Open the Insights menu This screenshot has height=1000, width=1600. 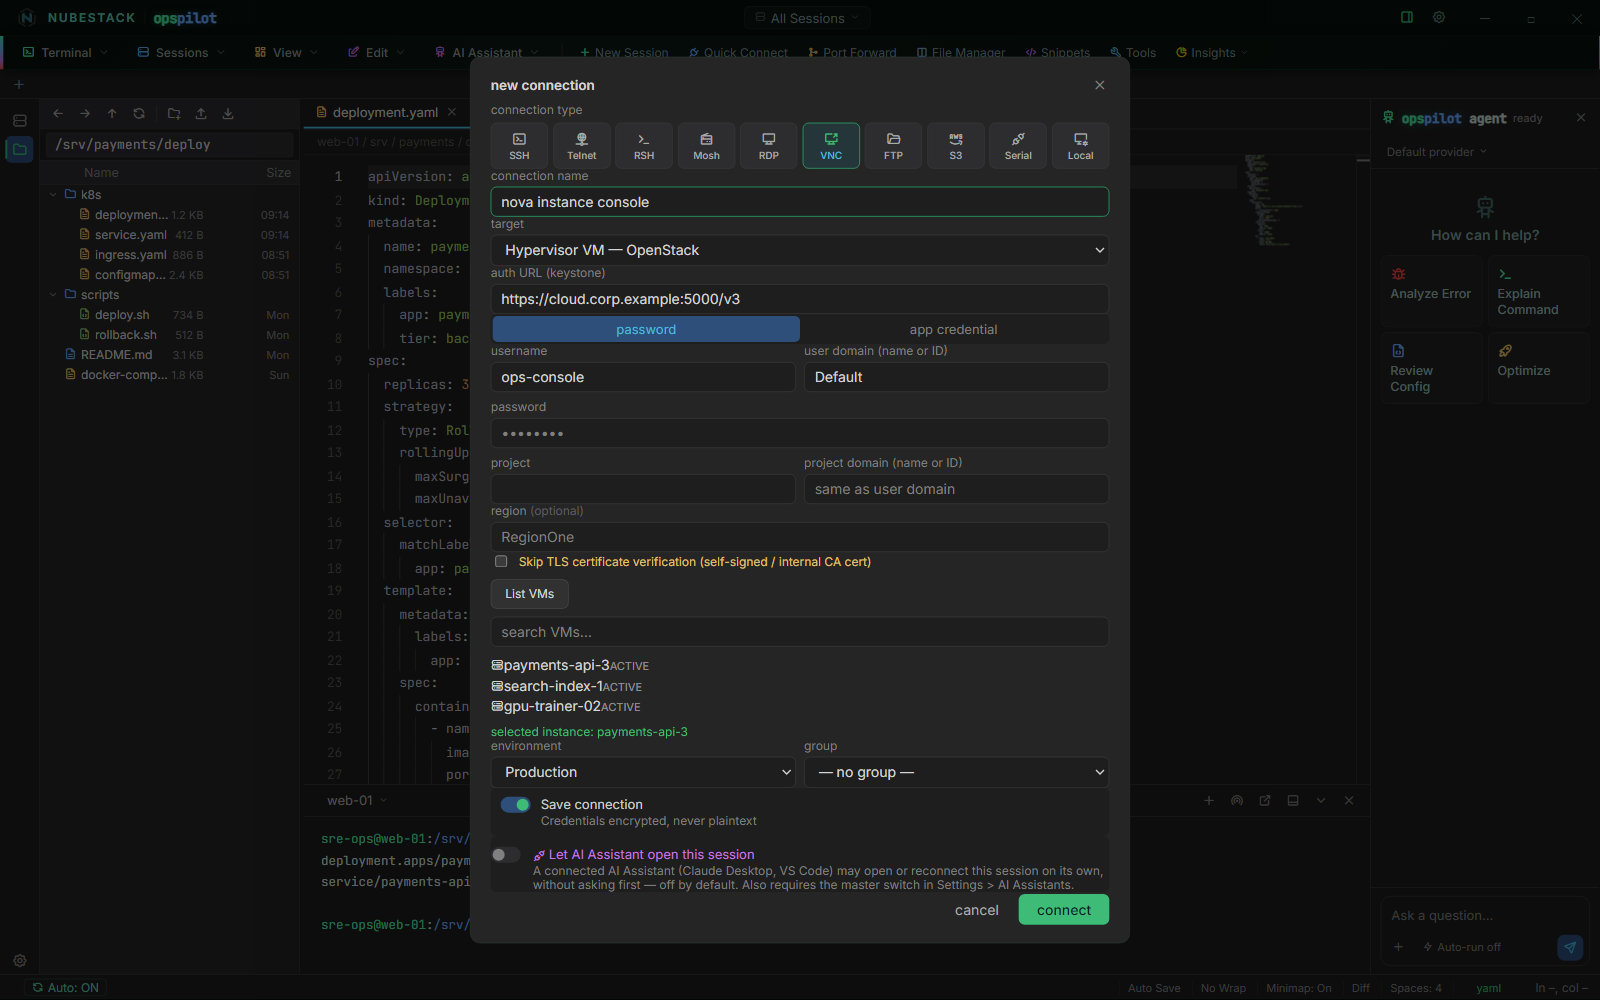coord(1212,53)
